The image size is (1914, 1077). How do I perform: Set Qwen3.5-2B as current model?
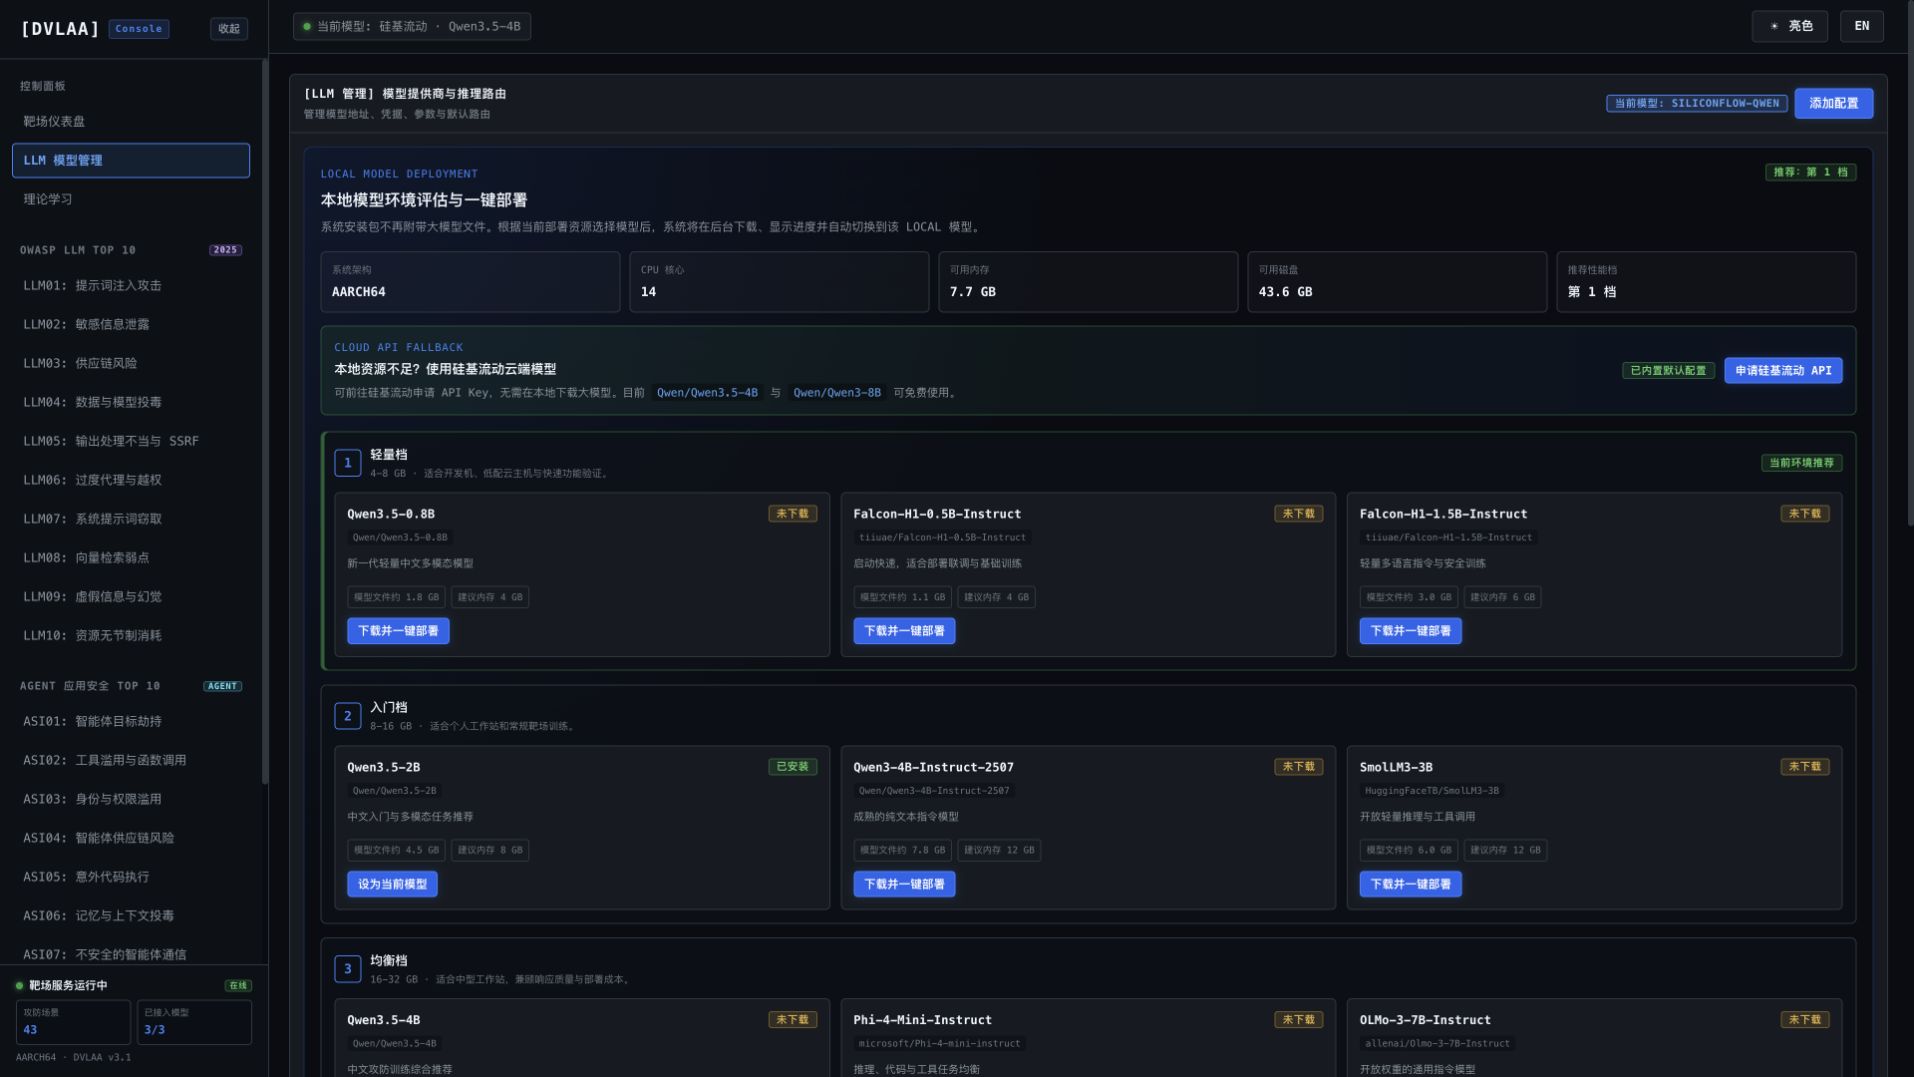pyautogui.click(x=392, y=884)
